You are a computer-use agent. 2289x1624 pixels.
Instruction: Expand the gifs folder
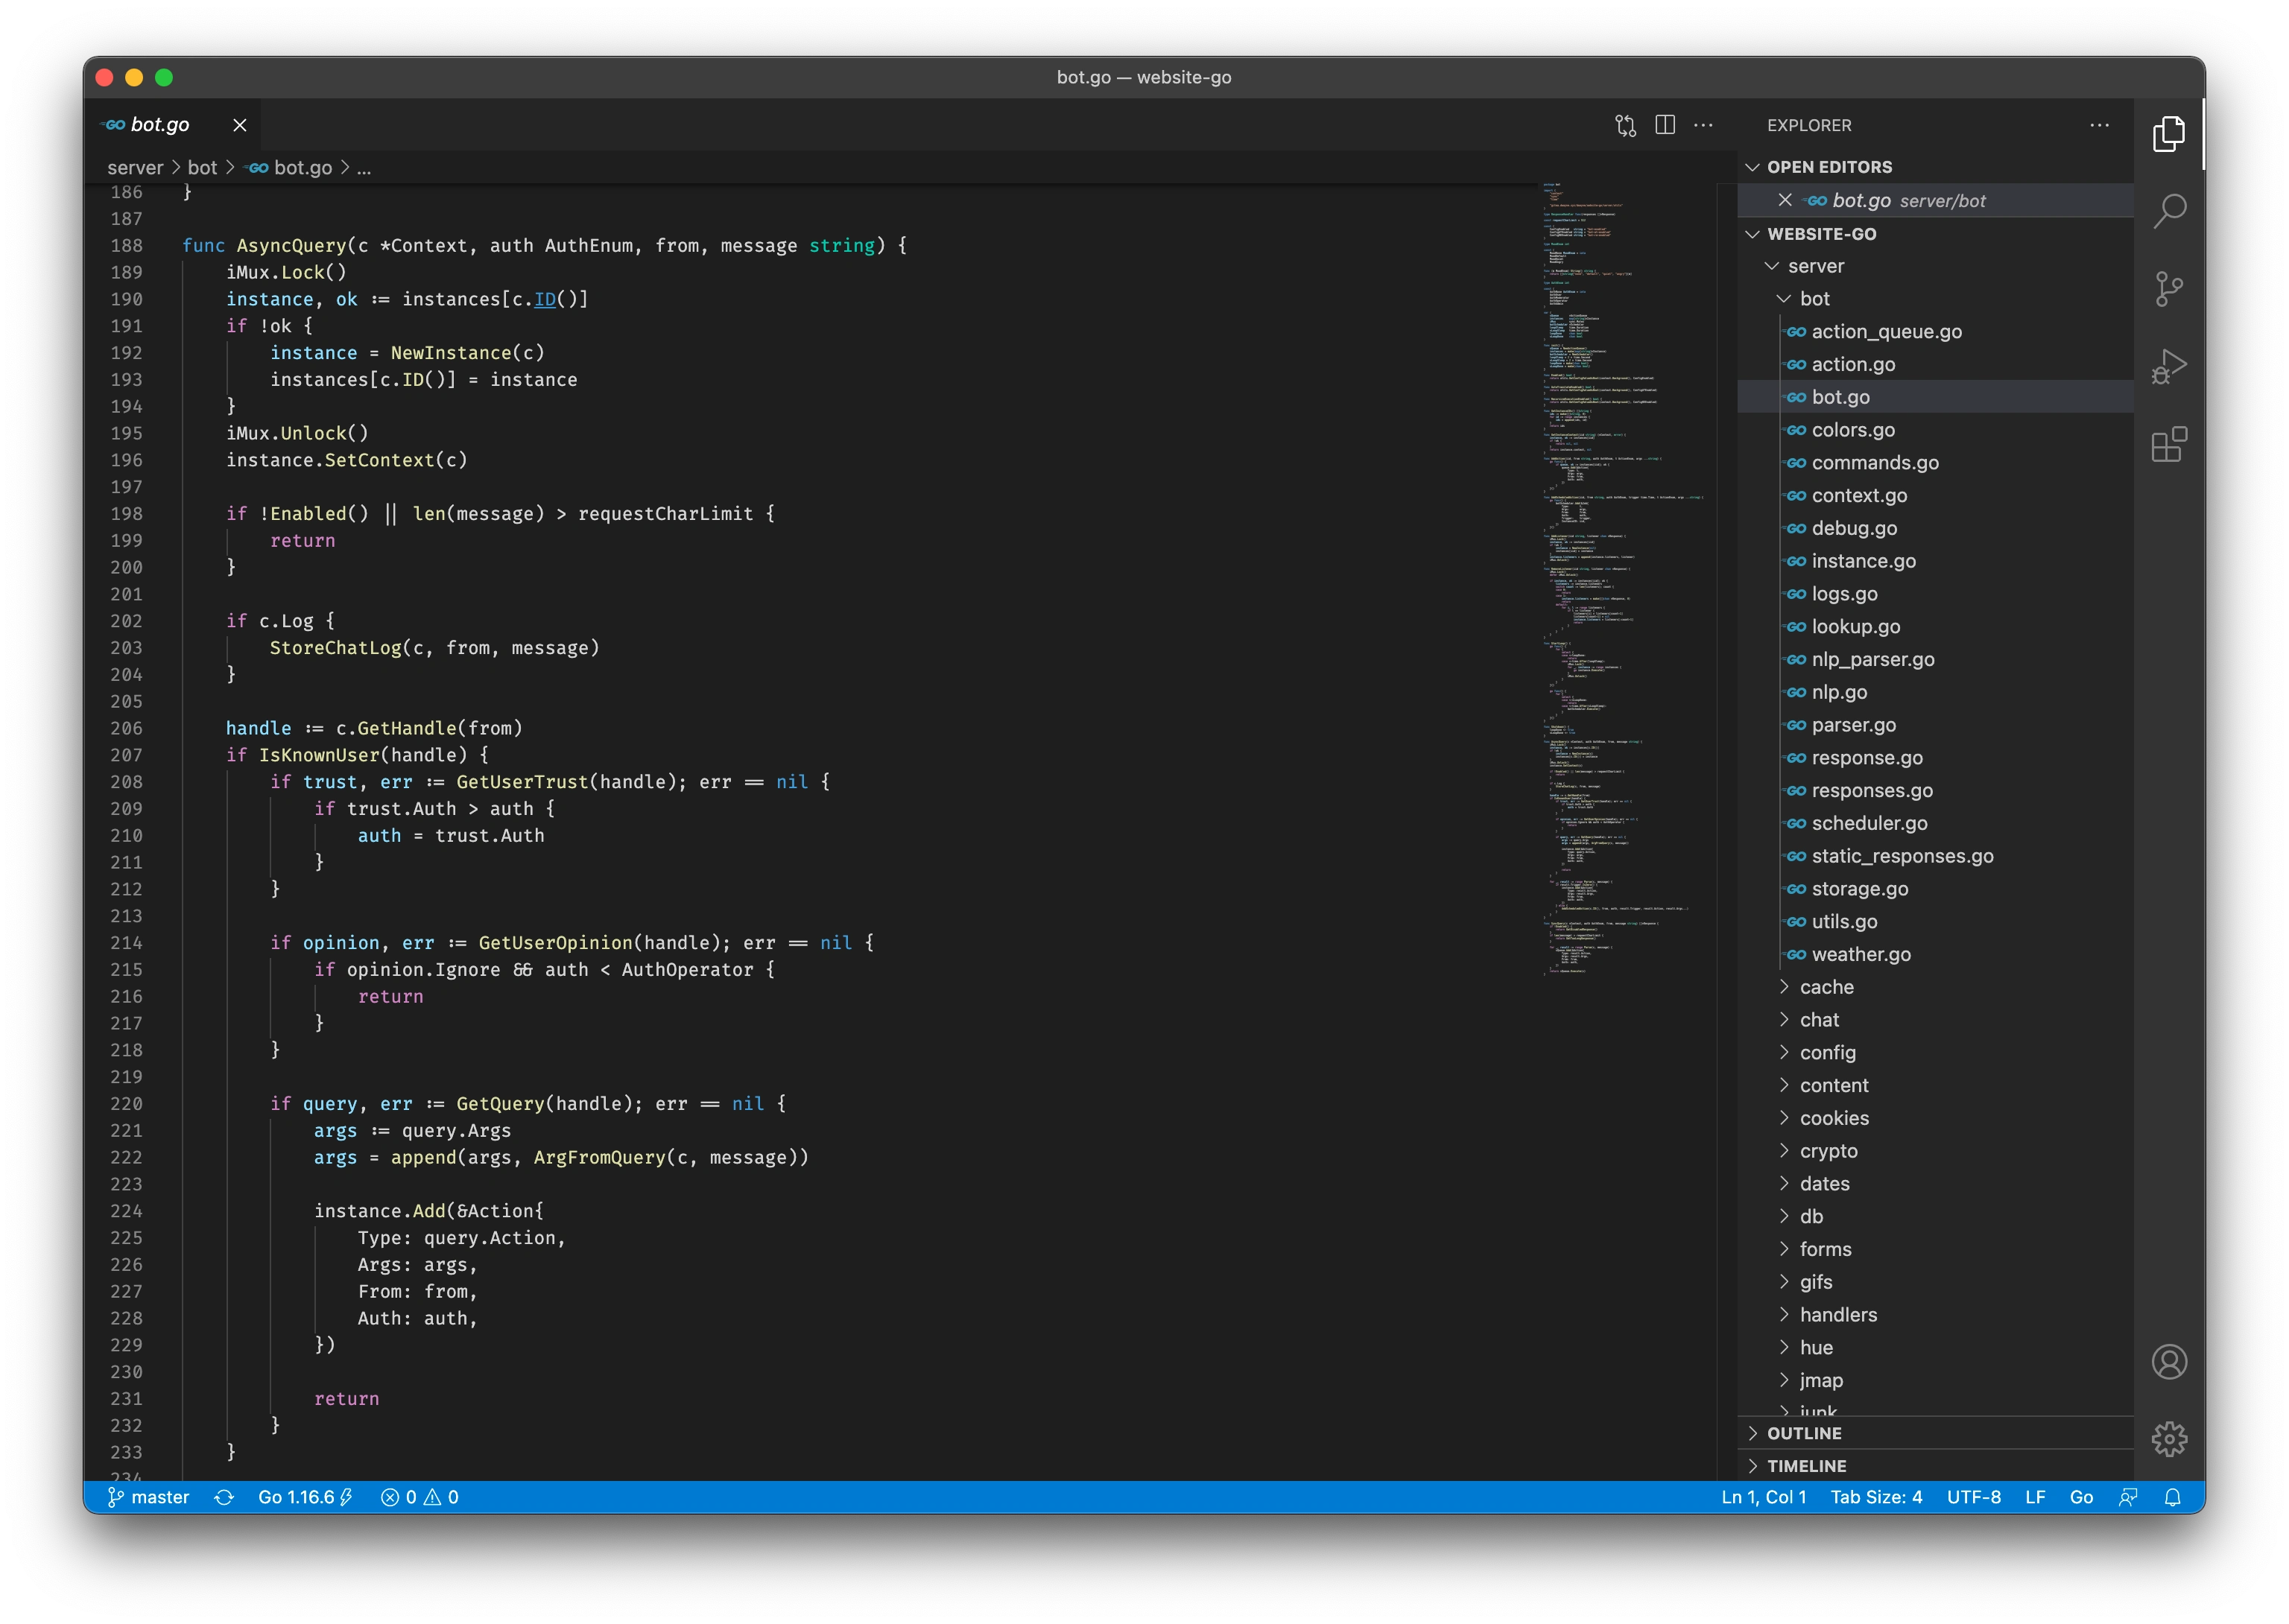coord(1935,1282)
